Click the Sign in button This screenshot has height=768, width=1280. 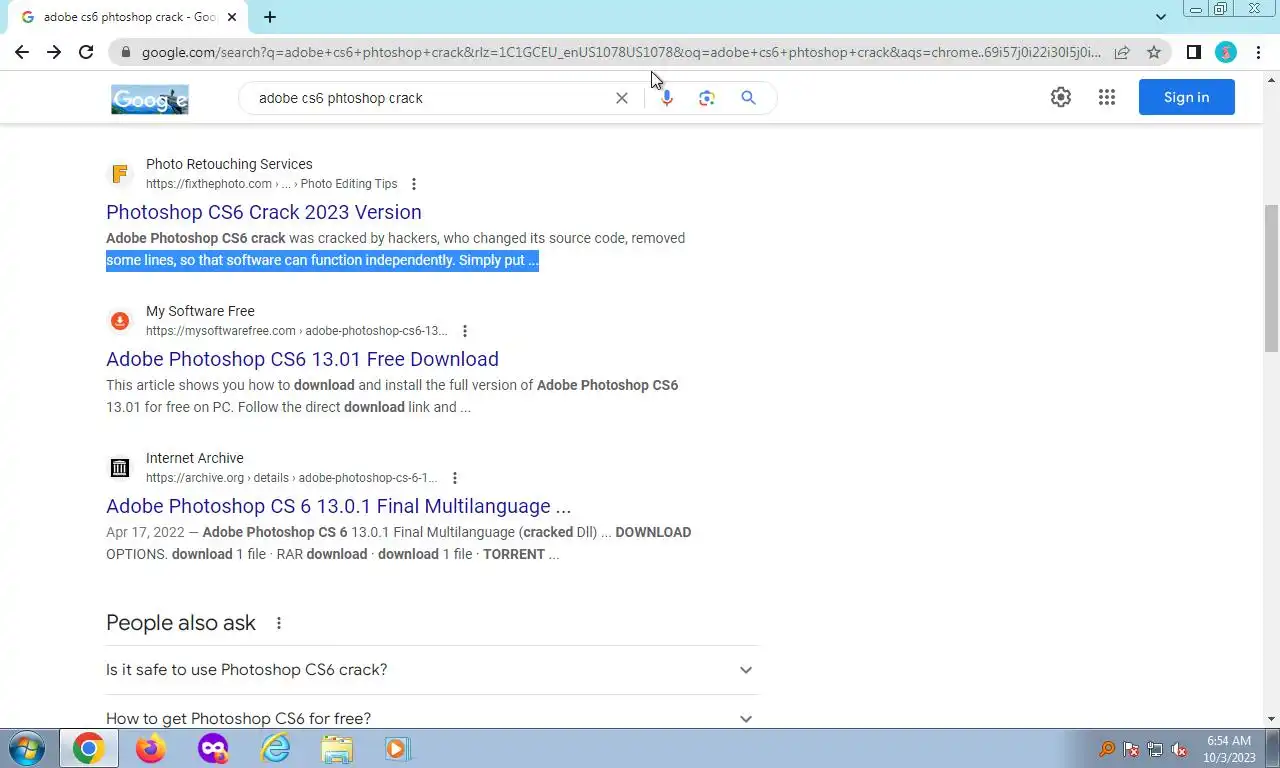(x=1187, y=97)
